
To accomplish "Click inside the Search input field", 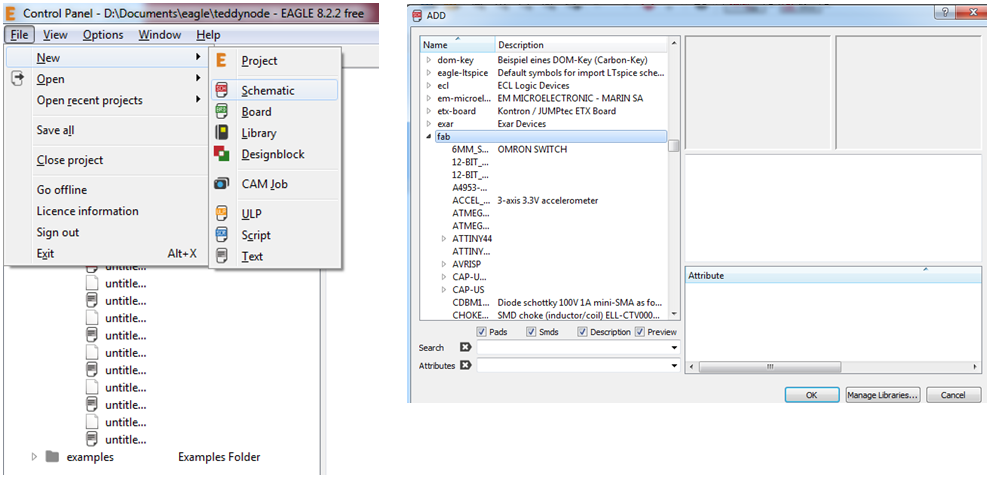I will click(x=573, y=348).
